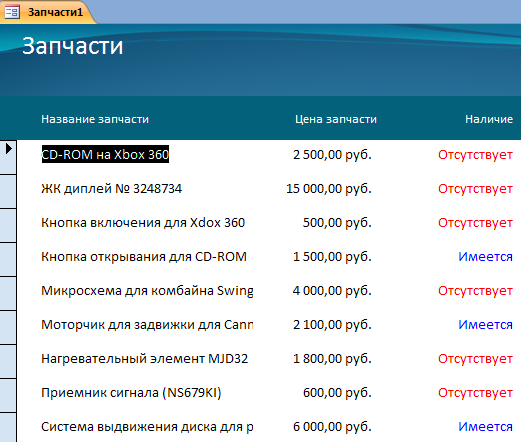Click 'Имеется' in the Система выдвижения row
Screen dimensions: 521x442
point(485,427)
